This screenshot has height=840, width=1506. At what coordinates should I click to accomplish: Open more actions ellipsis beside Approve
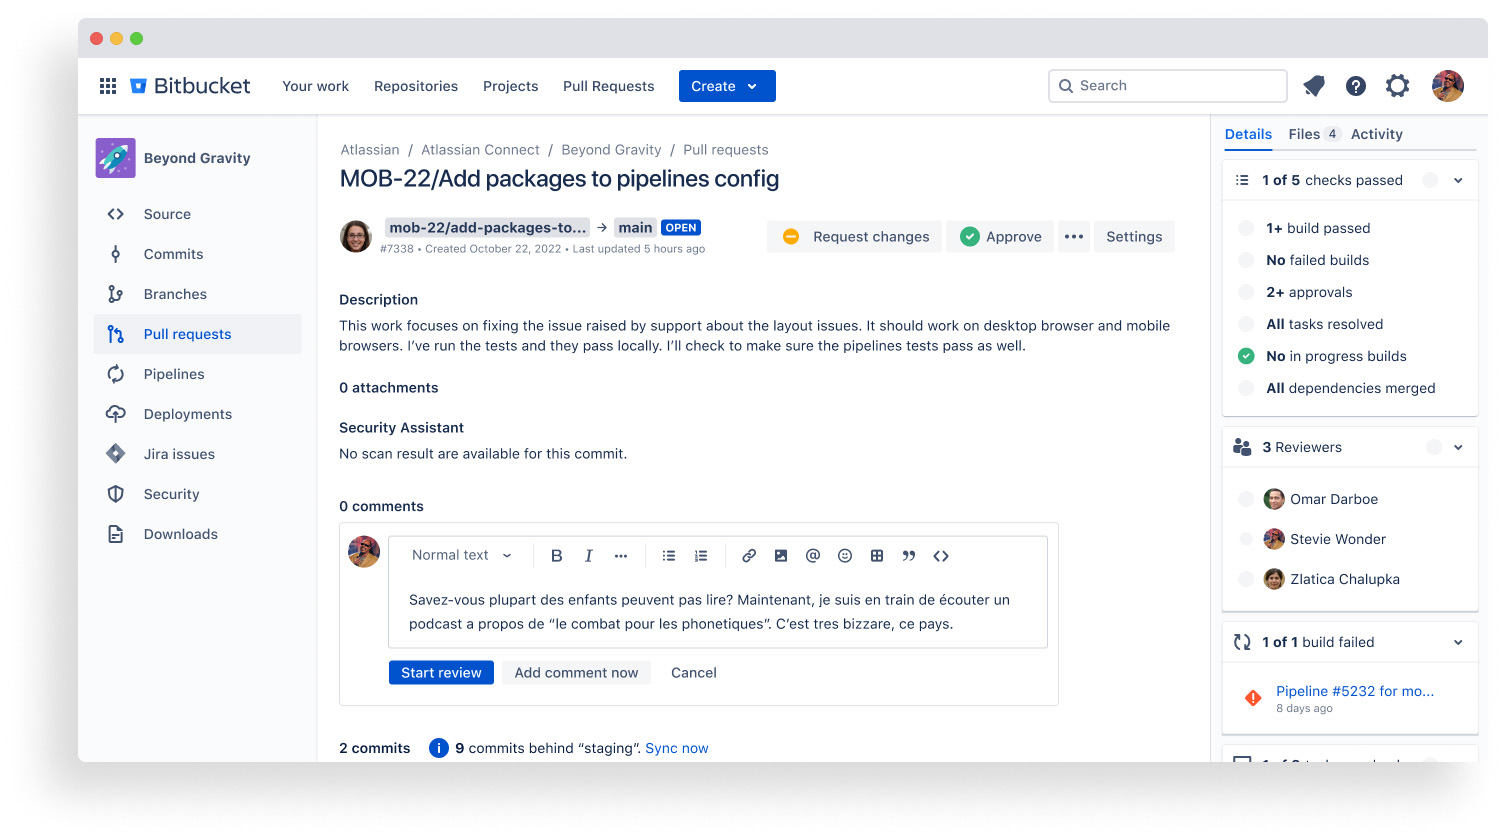point(1074,237)
